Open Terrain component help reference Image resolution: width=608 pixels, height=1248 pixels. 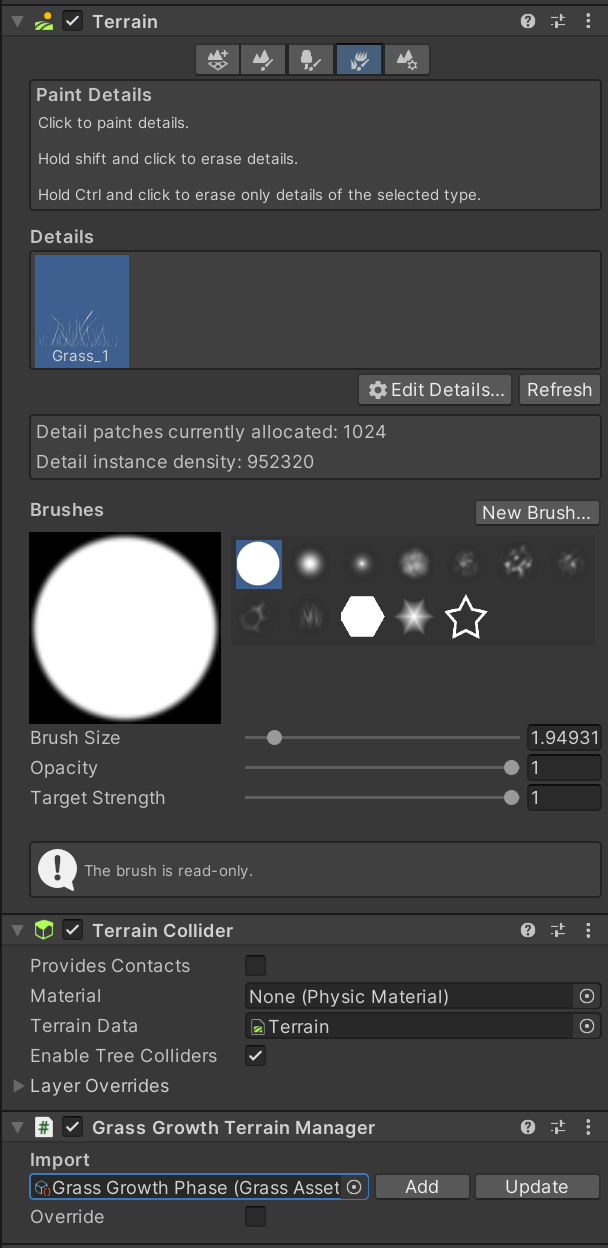click(528, 21)
